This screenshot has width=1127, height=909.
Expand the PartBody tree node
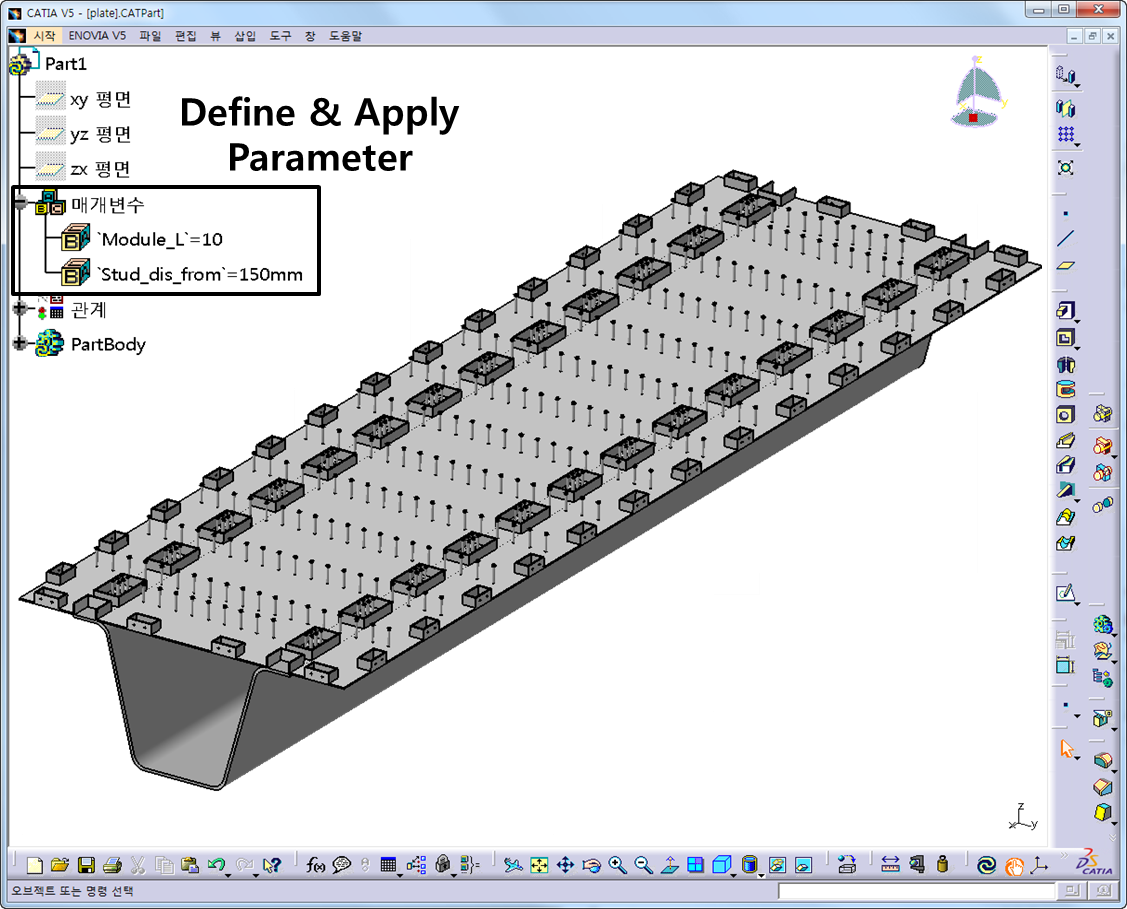coord(20,343)
